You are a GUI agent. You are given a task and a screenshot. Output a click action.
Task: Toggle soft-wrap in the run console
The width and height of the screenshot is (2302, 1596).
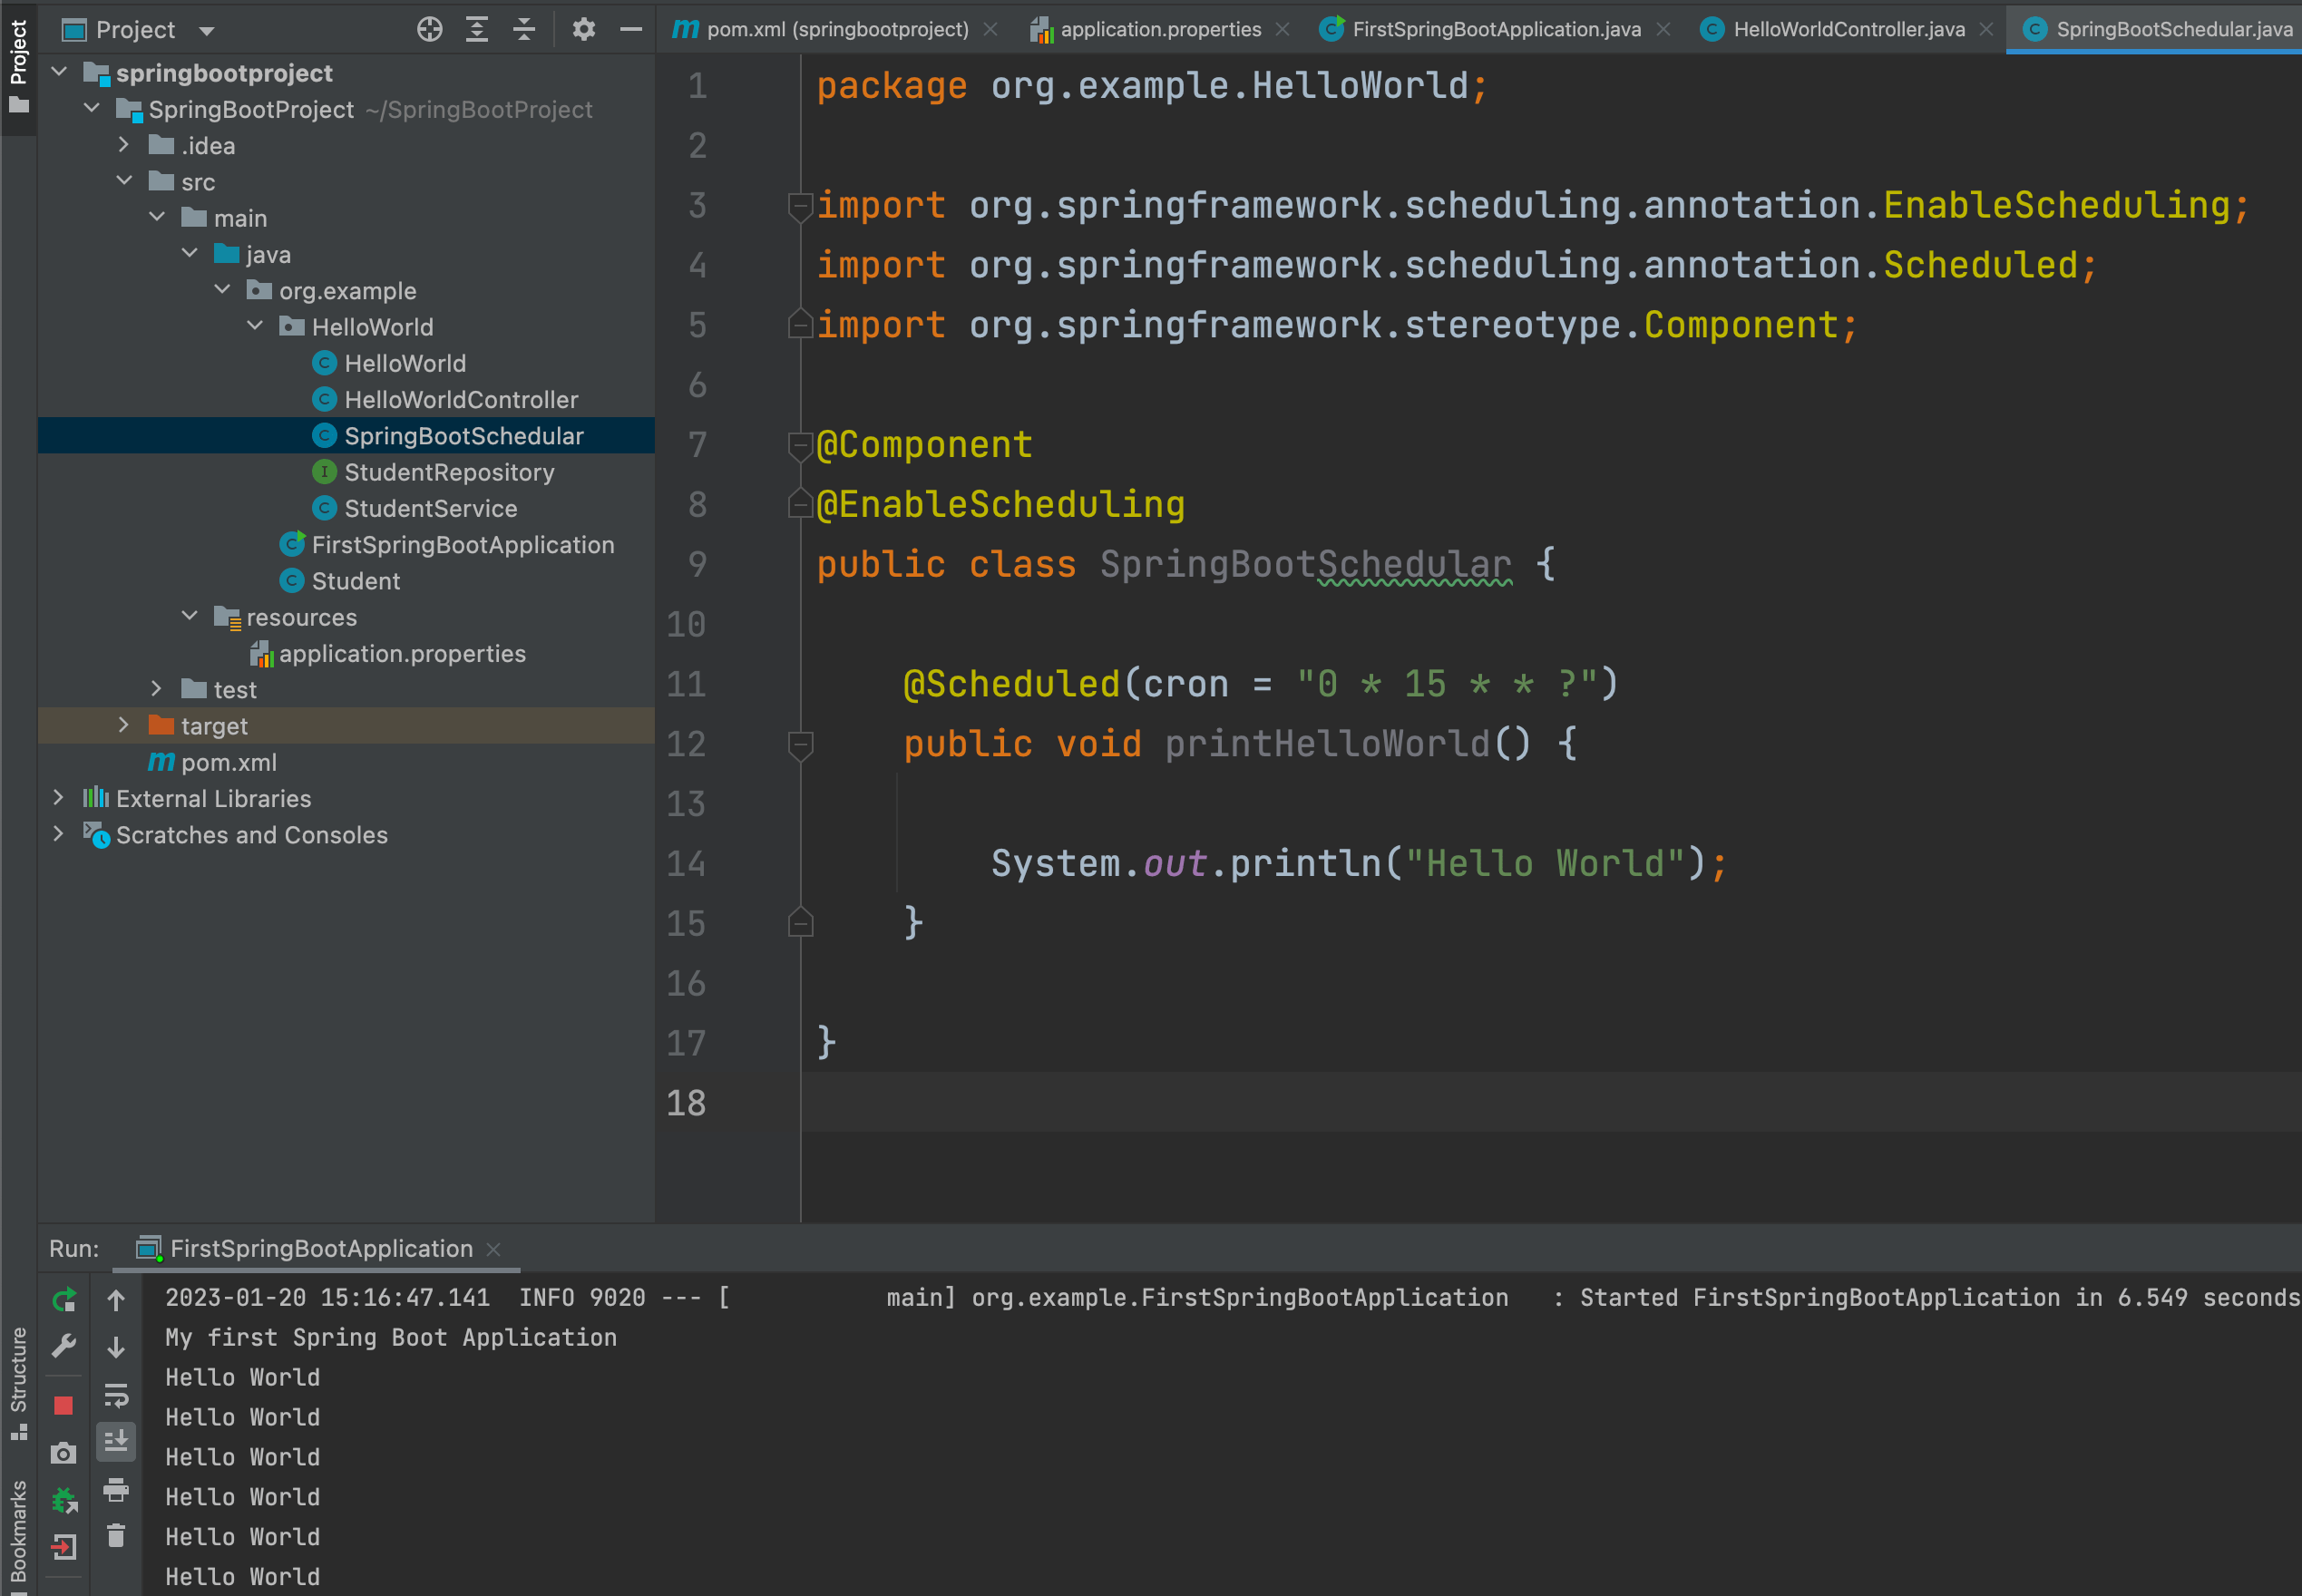click(117, 1393)
